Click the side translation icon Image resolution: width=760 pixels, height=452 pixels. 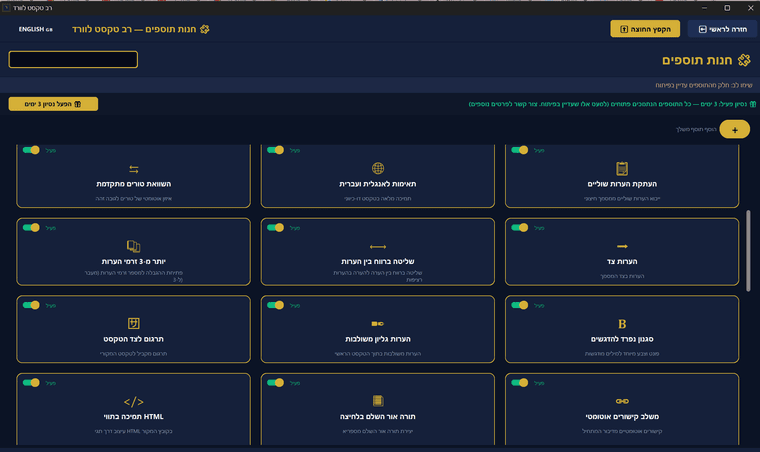[134, 323]
